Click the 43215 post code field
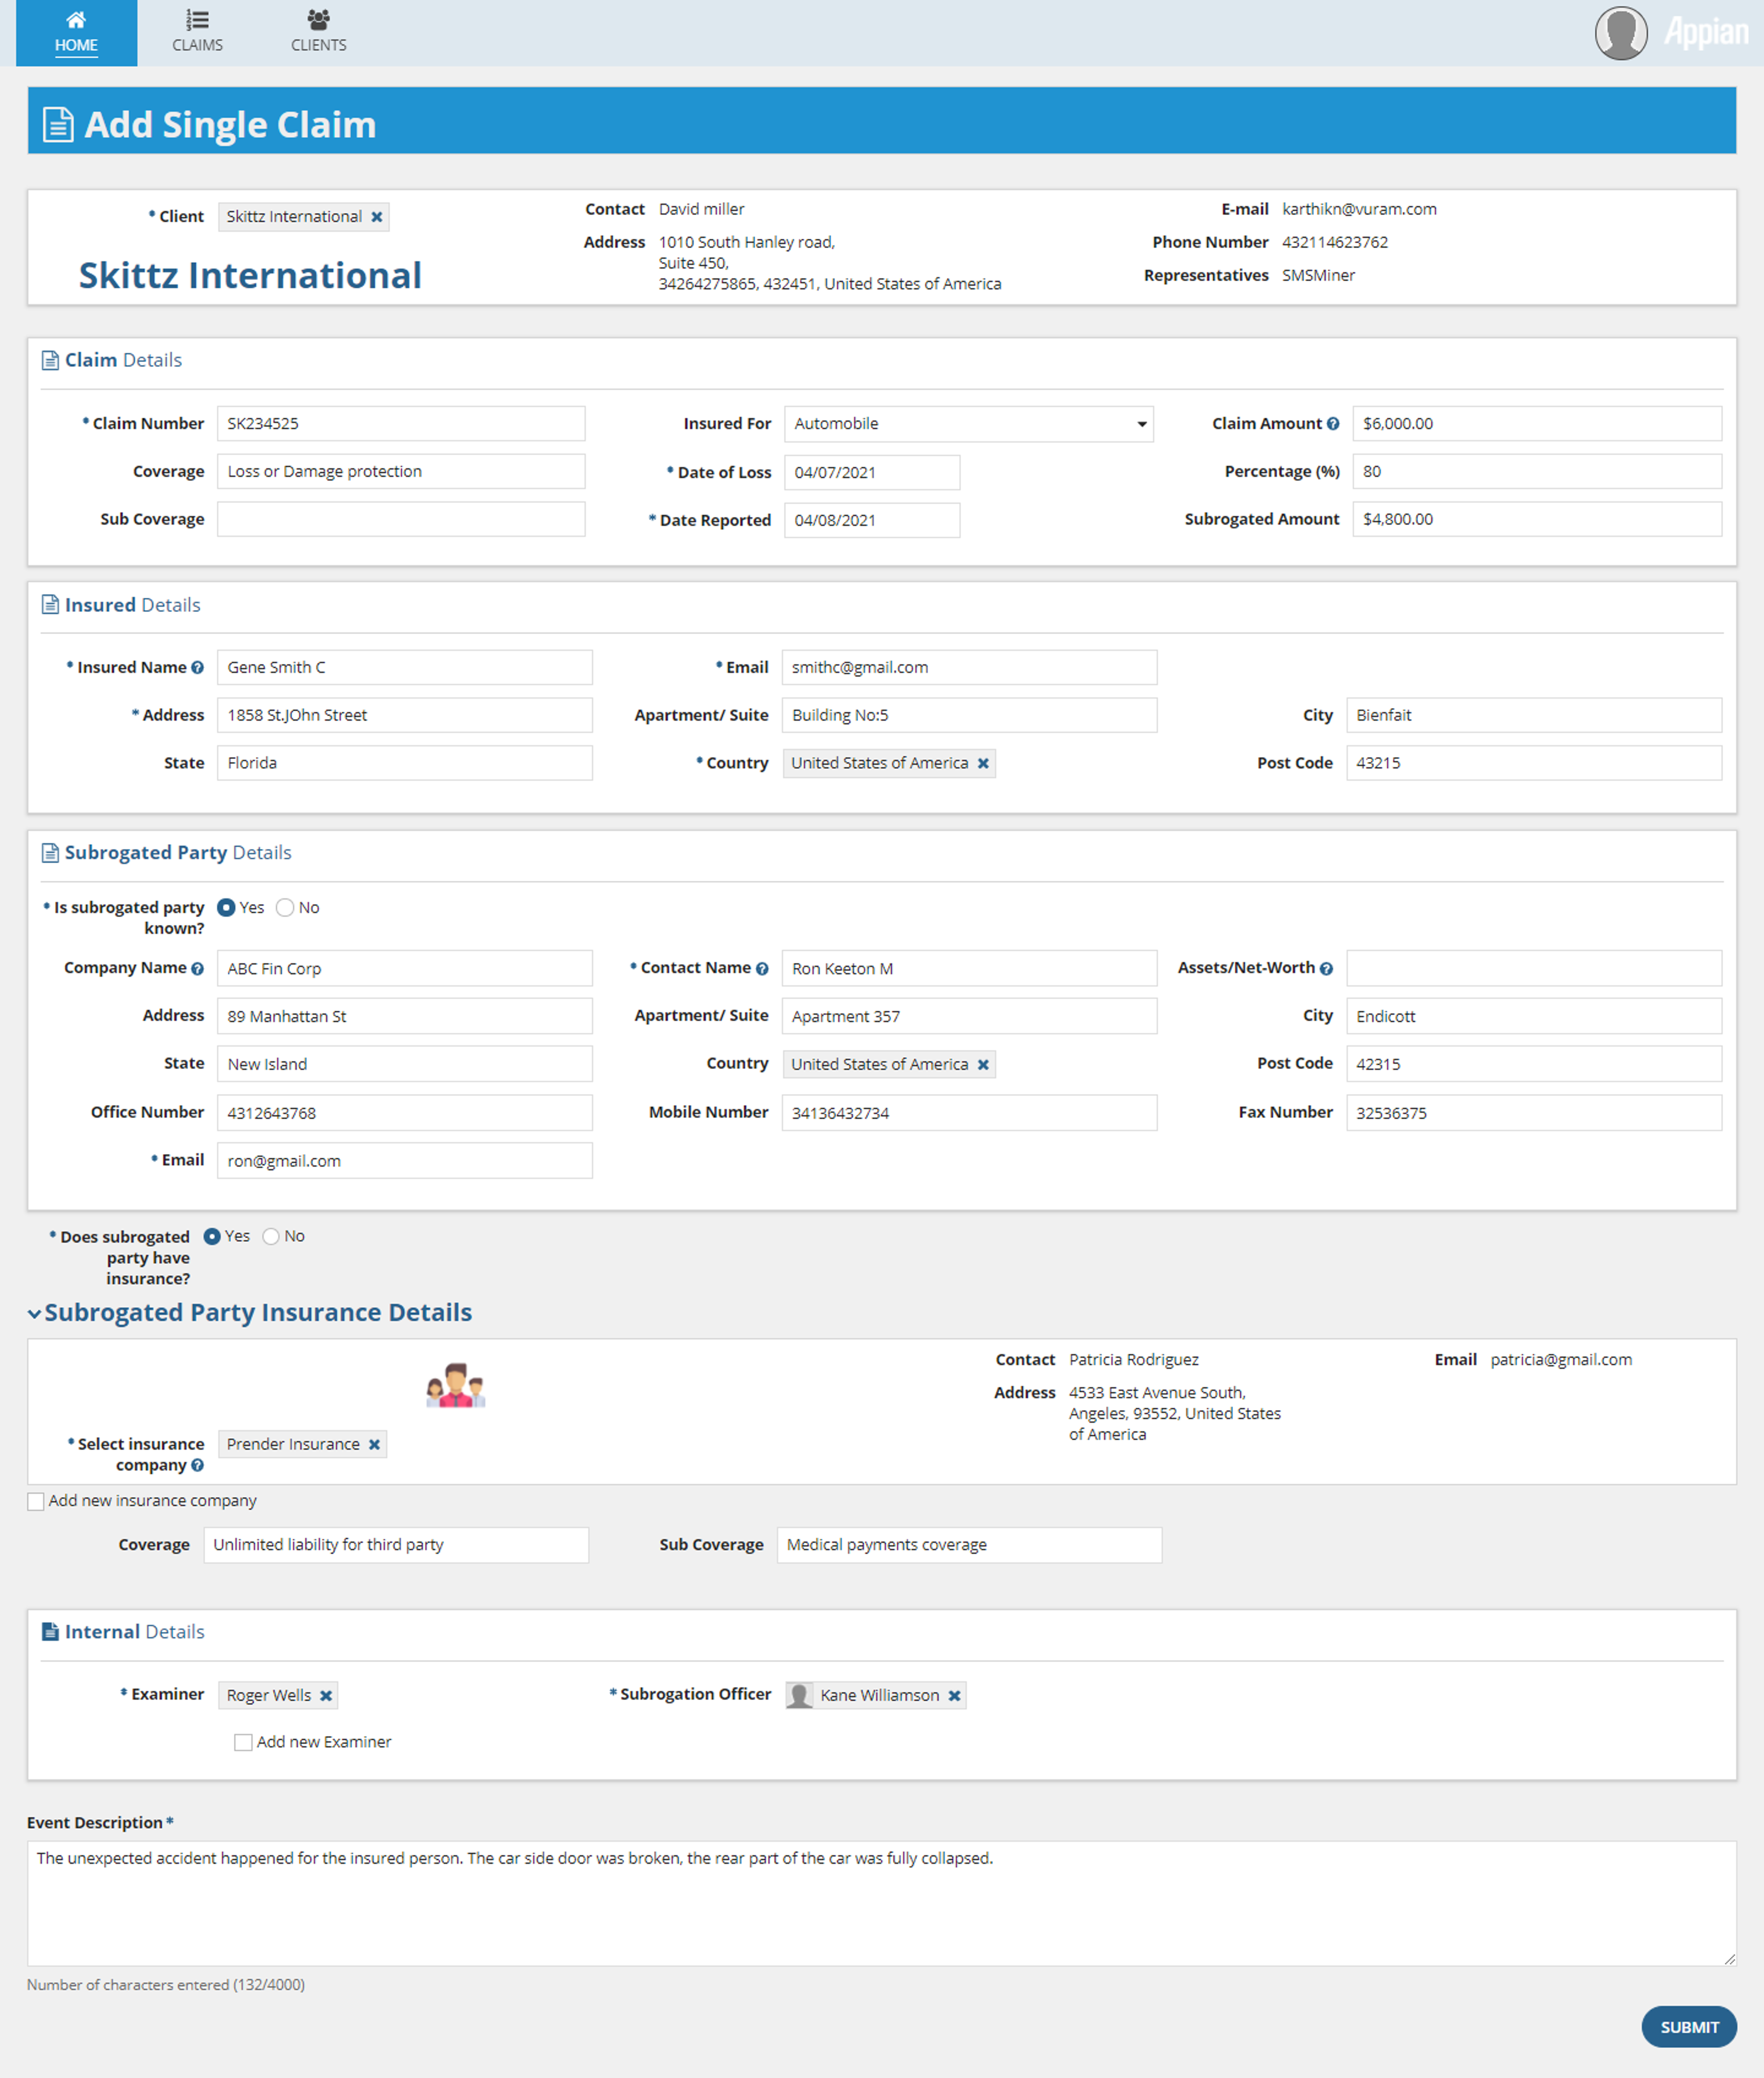Screen dimensions: 1764x2078 point(1534,764)
